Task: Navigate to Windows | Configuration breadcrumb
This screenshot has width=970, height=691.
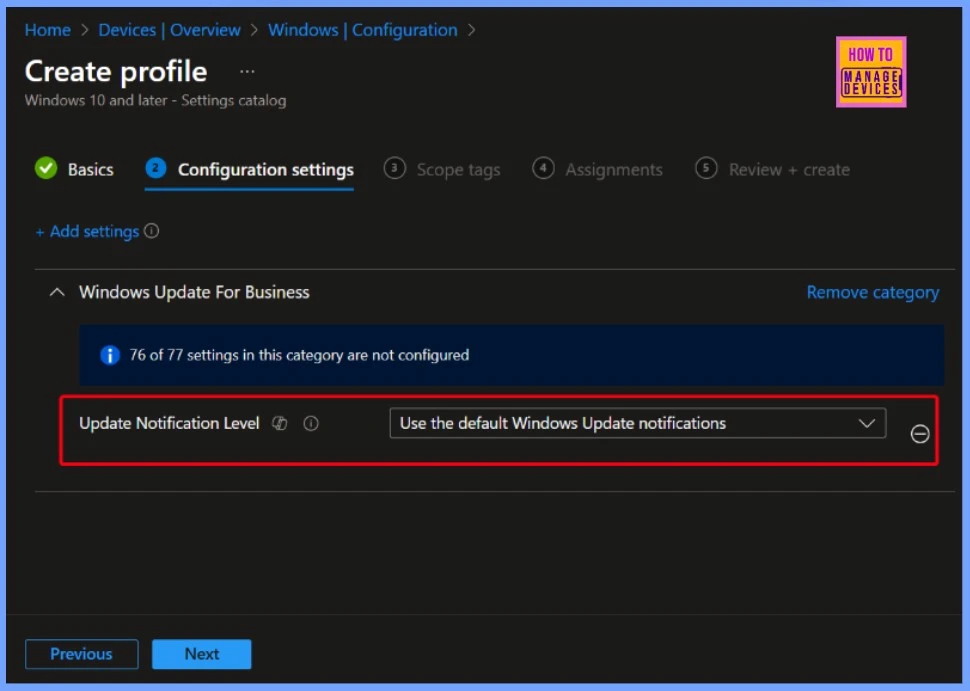Action: tap(363, 30)
